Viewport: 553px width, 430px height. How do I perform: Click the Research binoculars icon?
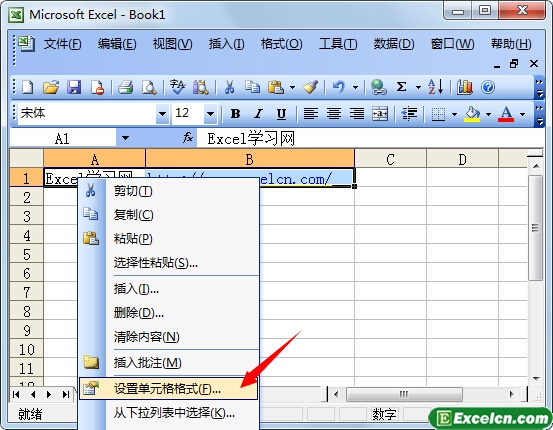[201, 87]
